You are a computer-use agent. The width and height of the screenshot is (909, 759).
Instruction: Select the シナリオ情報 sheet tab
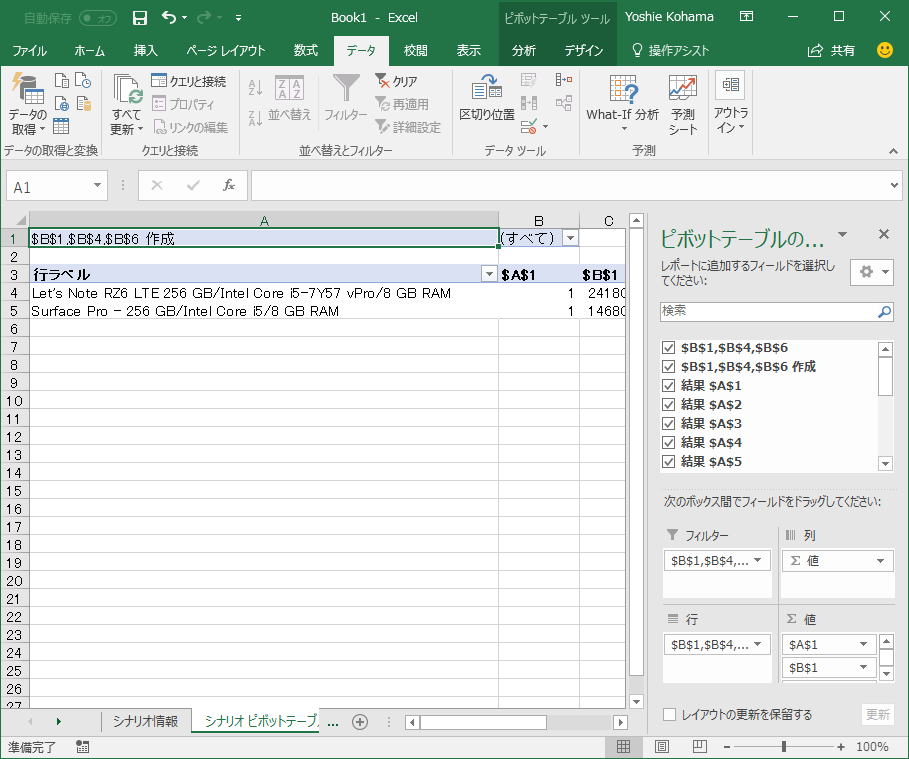click(x=146, y=721)
